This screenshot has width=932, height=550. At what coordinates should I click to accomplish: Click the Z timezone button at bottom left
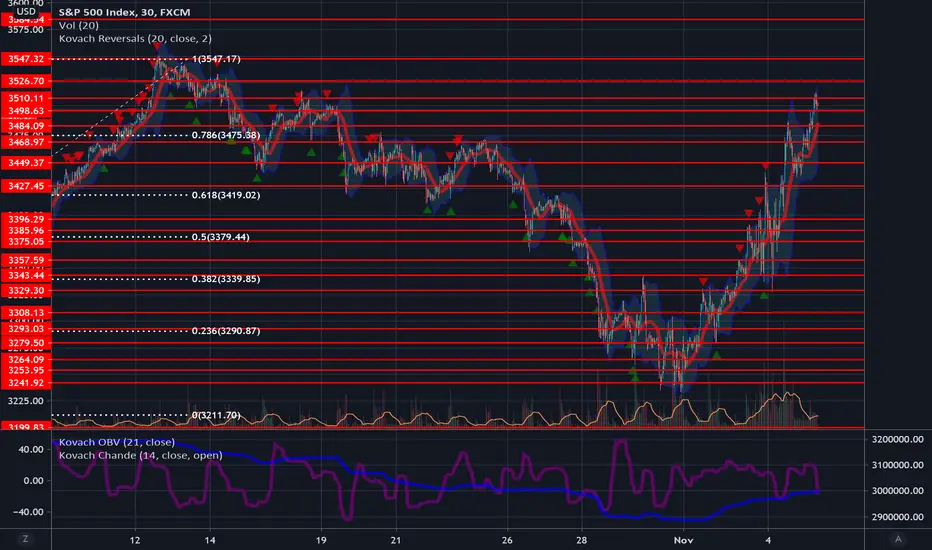25,539
